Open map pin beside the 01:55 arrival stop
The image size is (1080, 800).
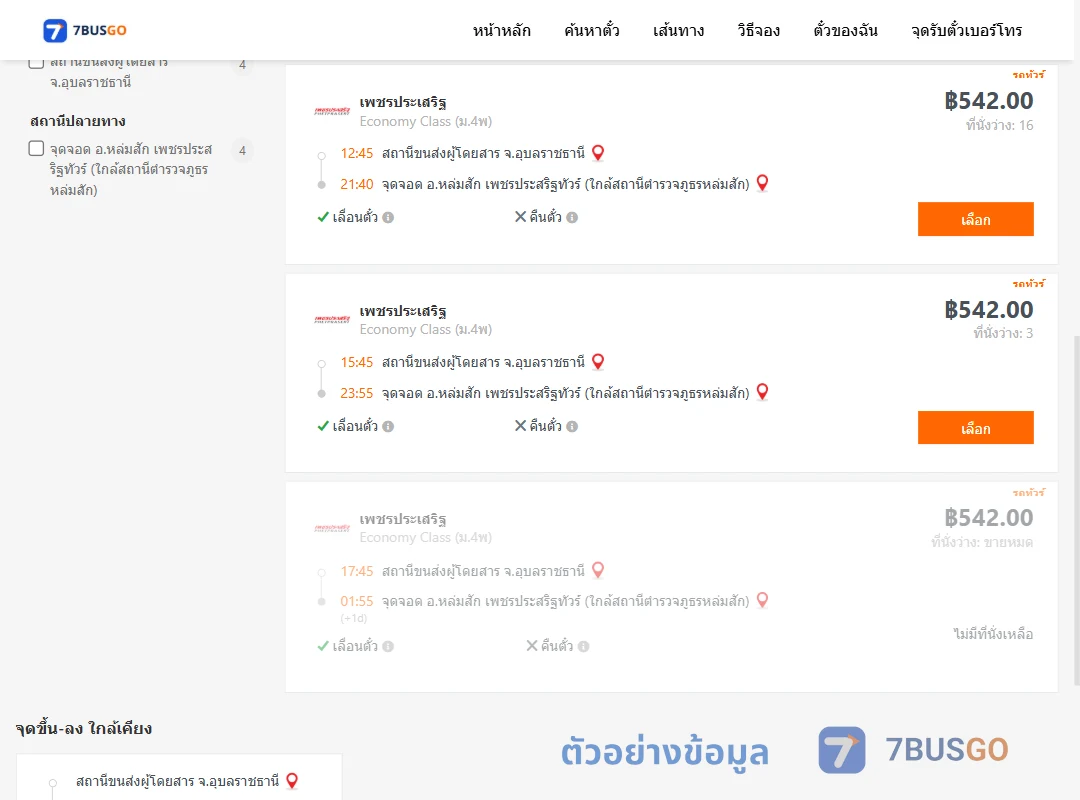pyautogui.click(x=762, y=600)
